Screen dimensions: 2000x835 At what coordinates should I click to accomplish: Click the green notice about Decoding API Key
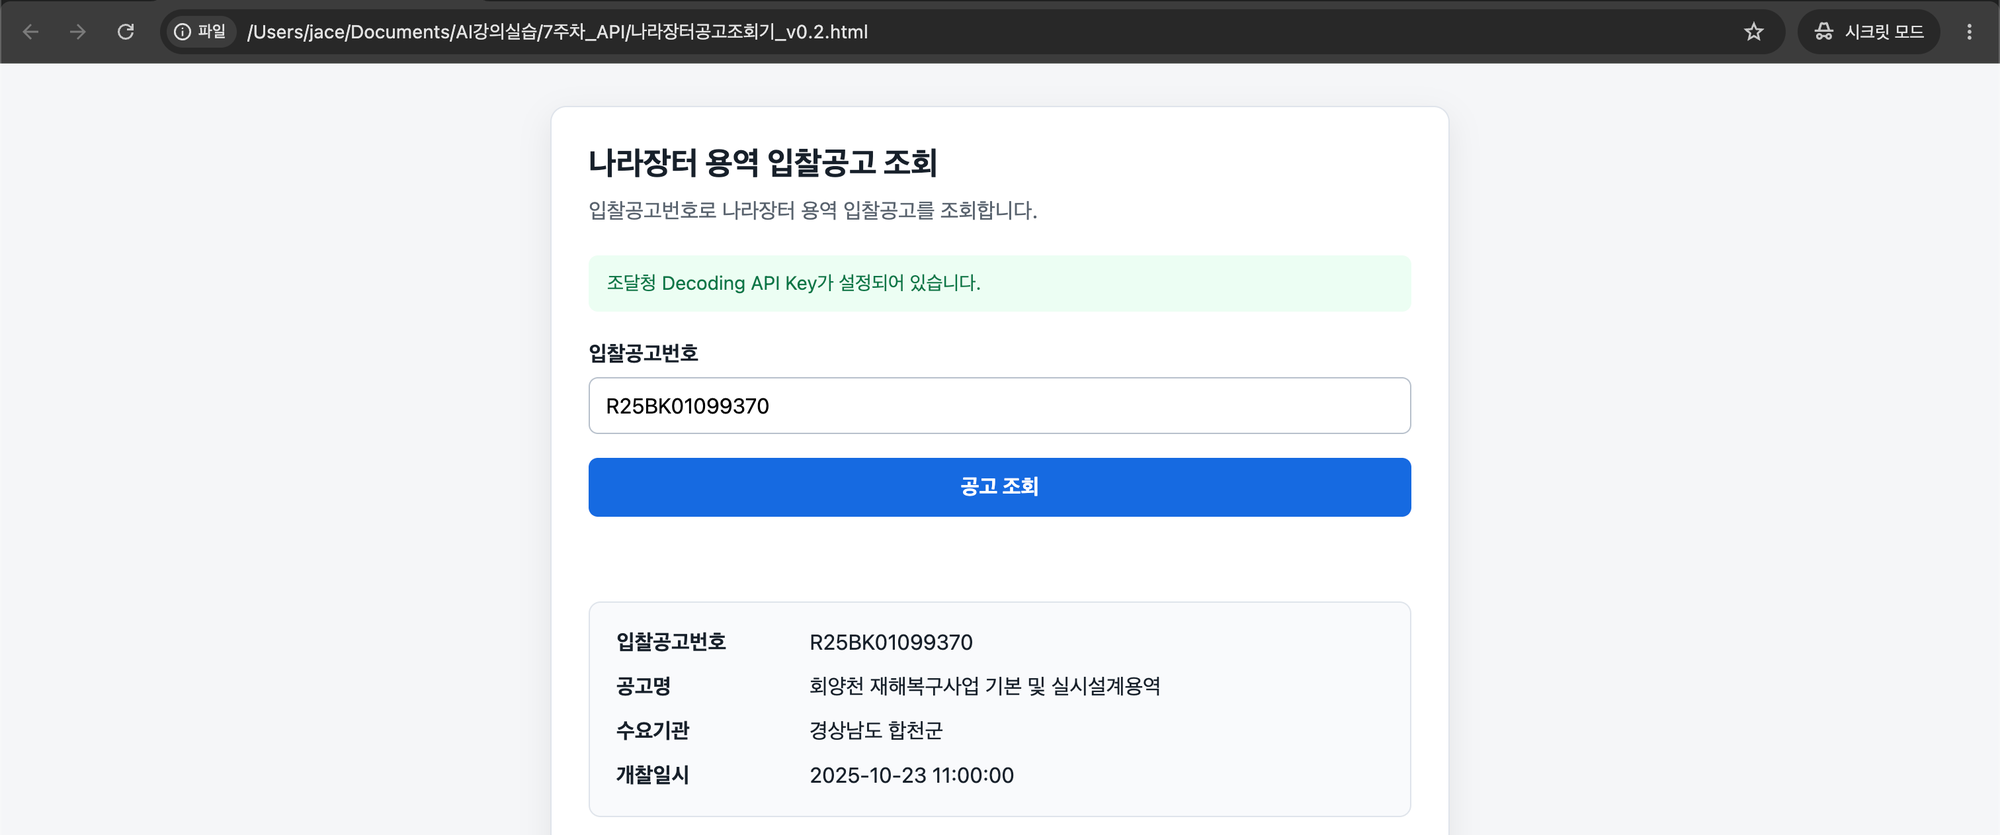(x=1000, y=283)
